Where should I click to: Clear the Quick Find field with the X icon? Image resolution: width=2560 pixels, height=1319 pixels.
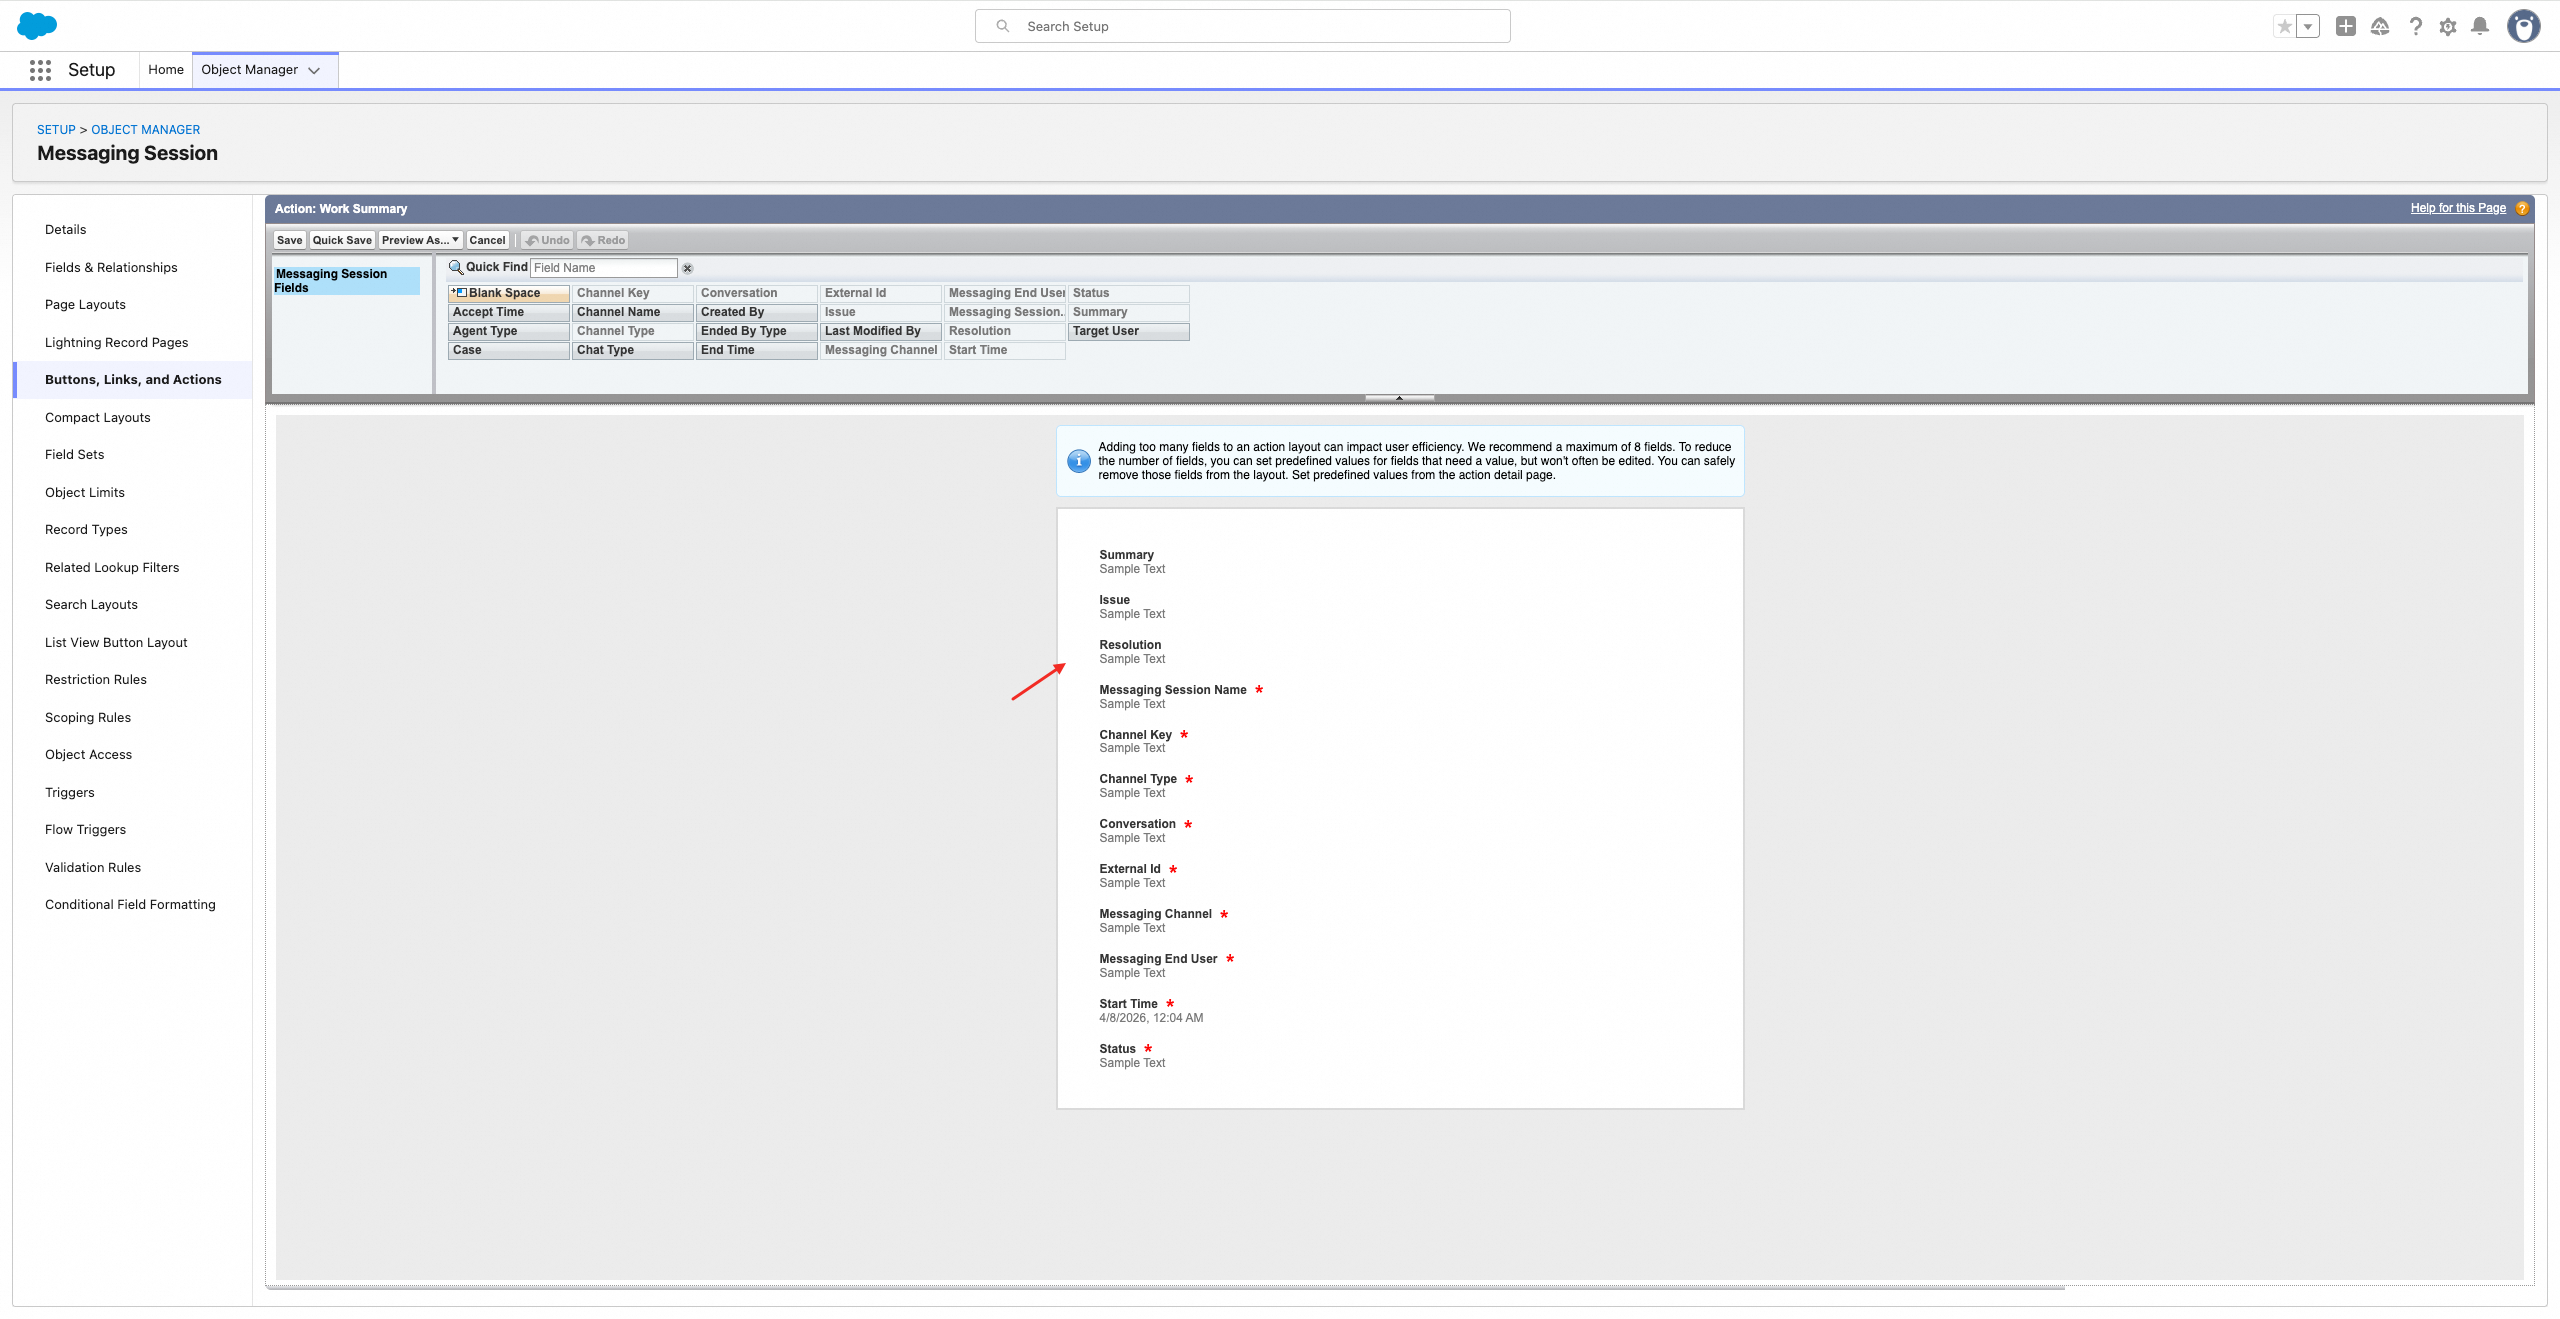pos(688,268)
